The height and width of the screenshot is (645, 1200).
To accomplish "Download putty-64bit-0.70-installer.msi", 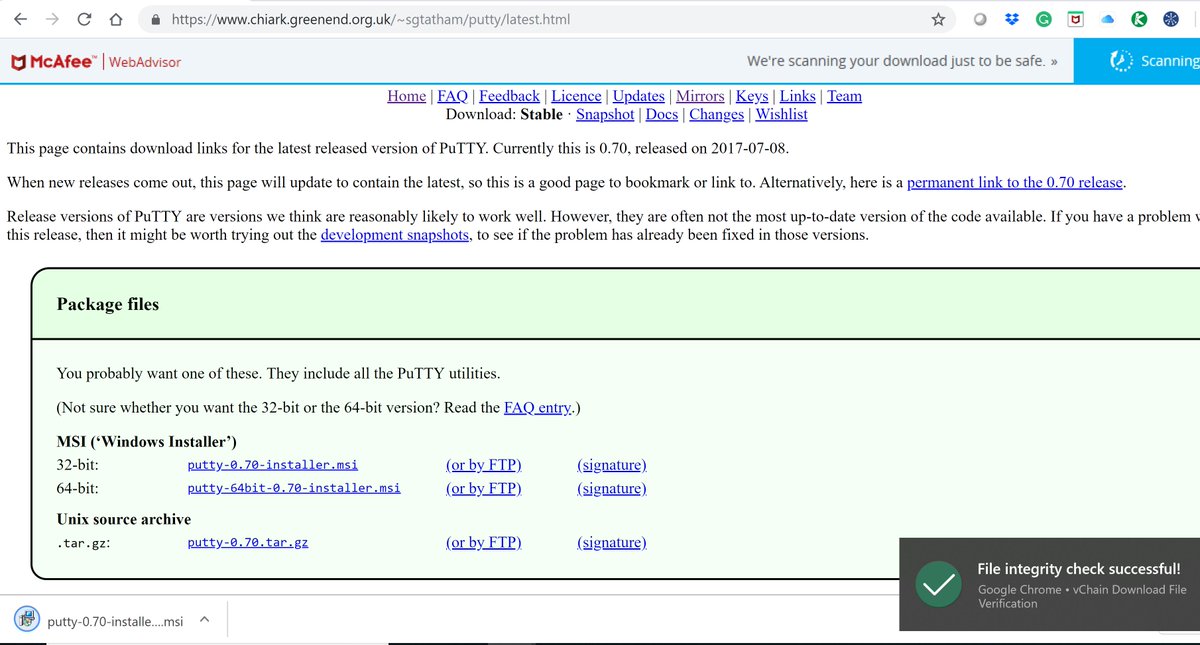I will [294, 488].
